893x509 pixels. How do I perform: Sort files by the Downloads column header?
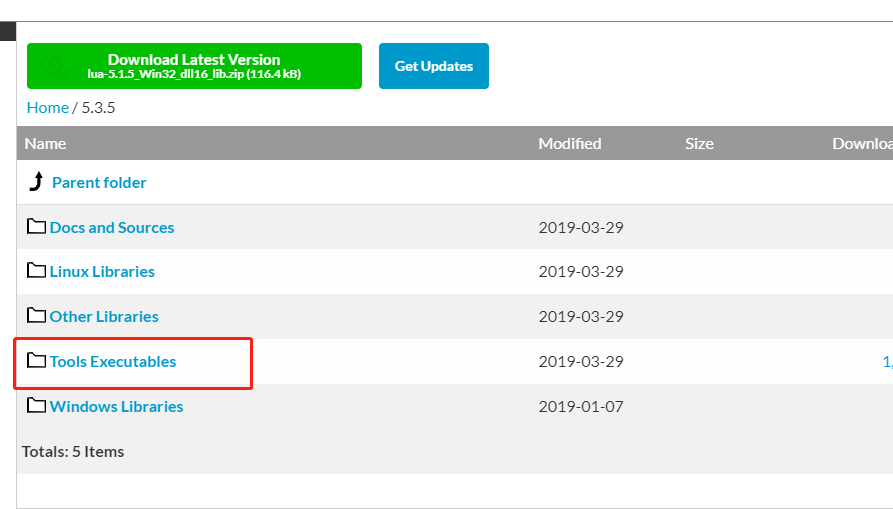(x=862, y=143)
